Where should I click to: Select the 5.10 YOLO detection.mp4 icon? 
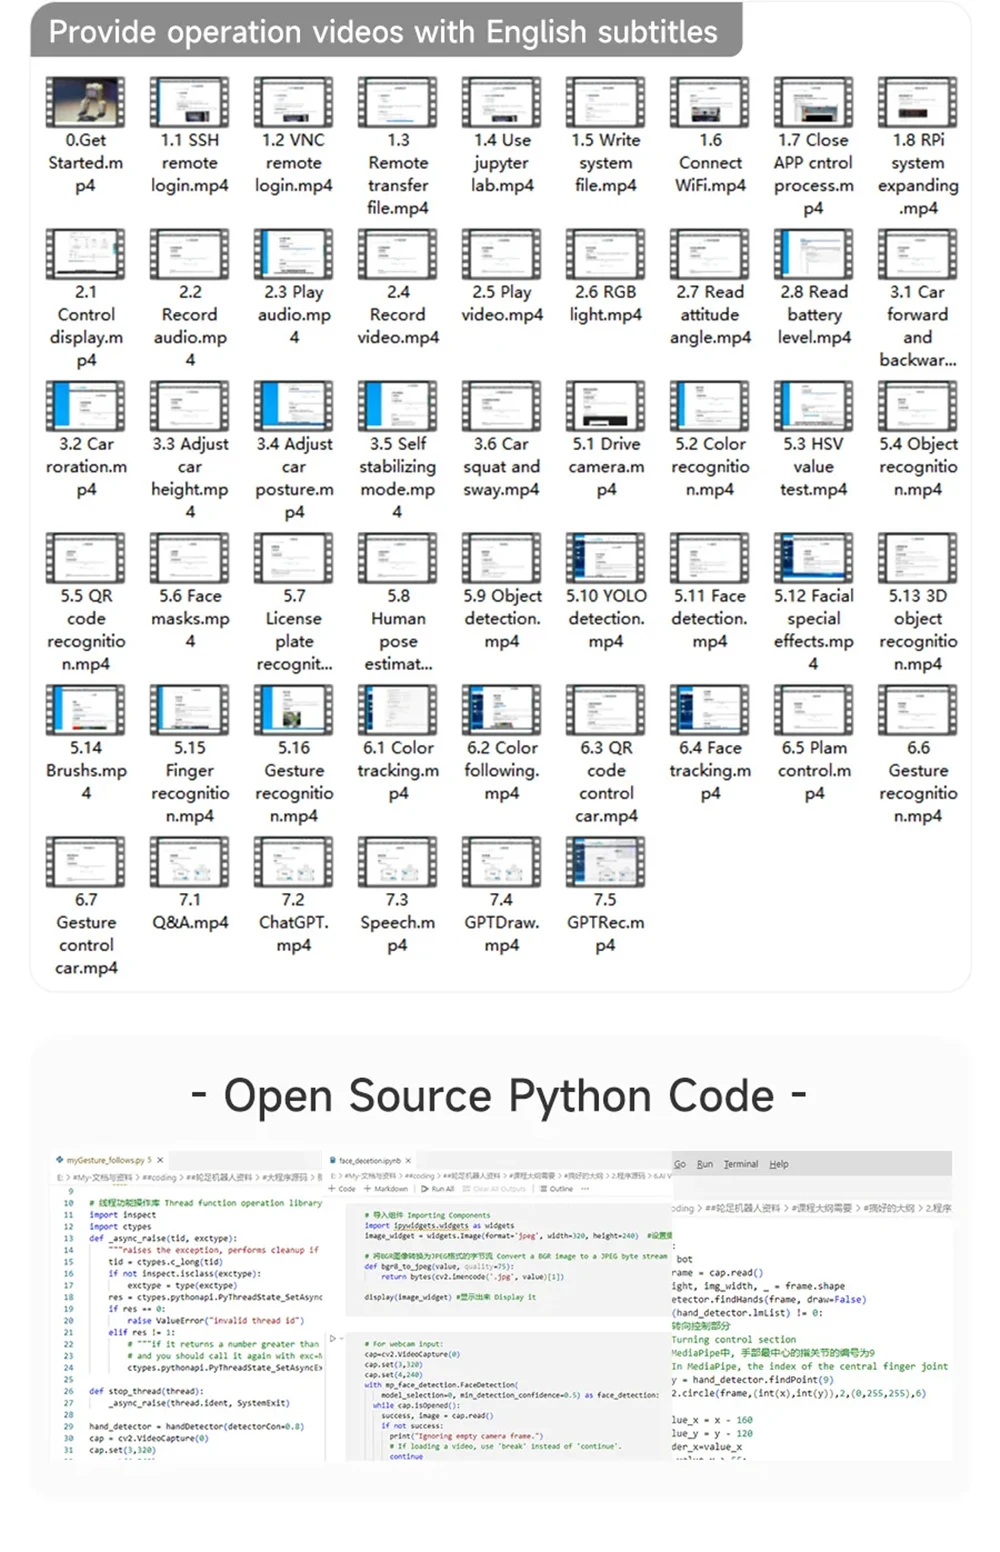point(606,558)
